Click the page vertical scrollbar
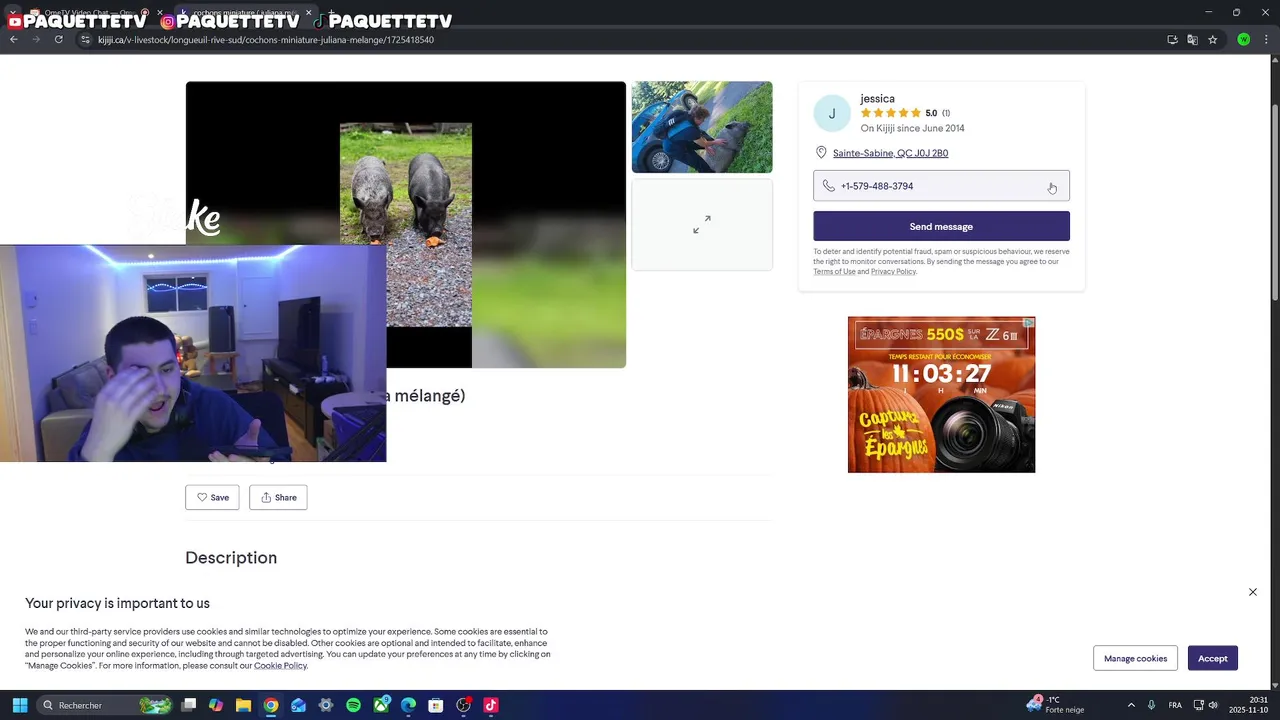This screenshot has width=1280, height=720. click(x=1274, y=200)
